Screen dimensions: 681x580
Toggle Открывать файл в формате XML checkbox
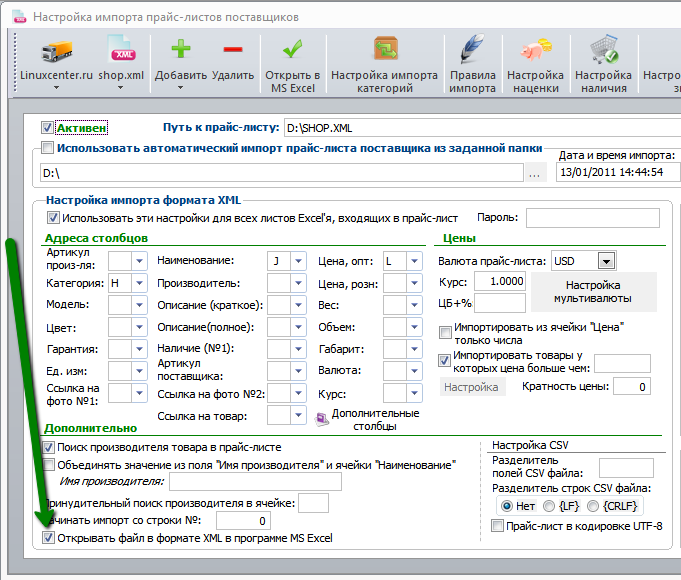click(x=49, y=538)
